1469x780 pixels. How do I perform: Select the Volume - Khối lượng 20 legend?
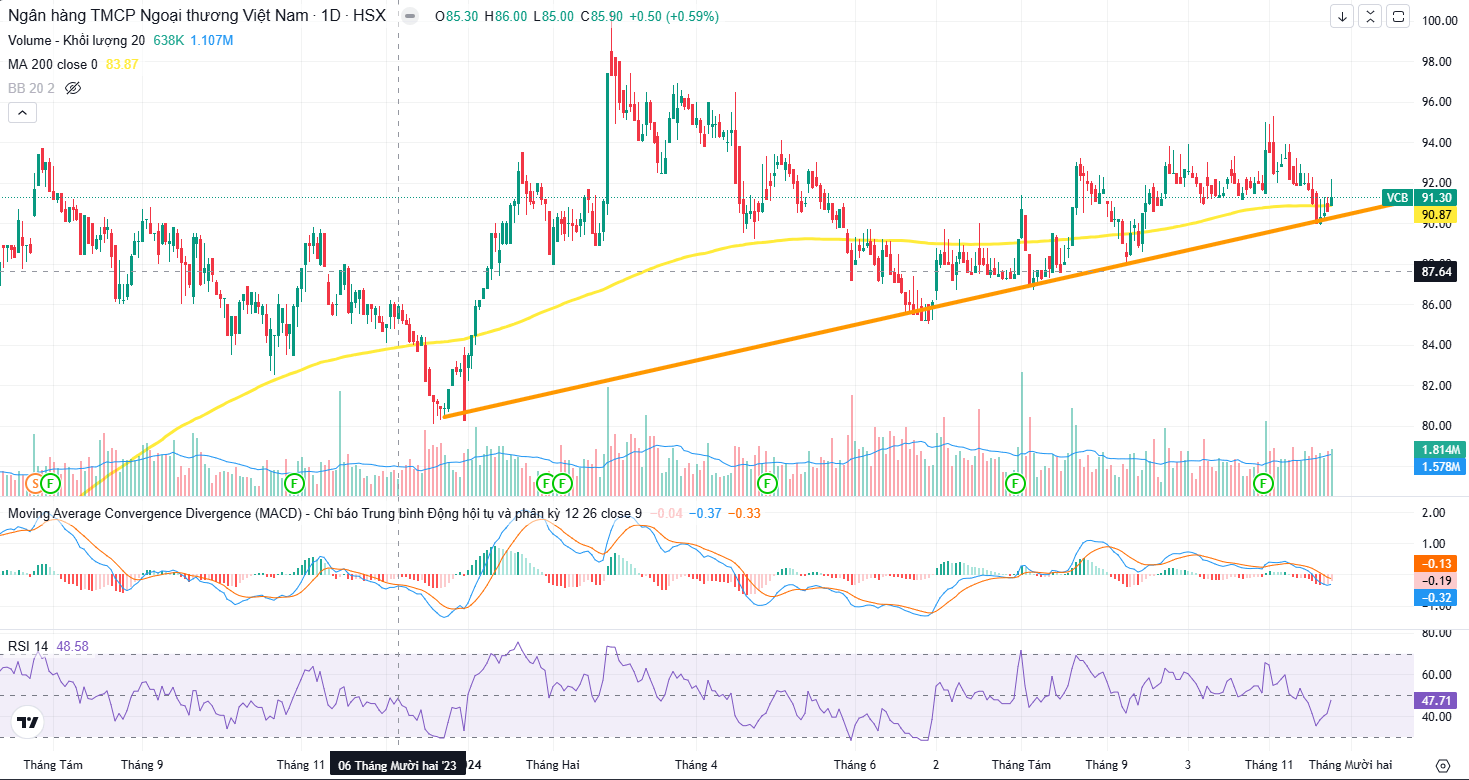(77, 40)
